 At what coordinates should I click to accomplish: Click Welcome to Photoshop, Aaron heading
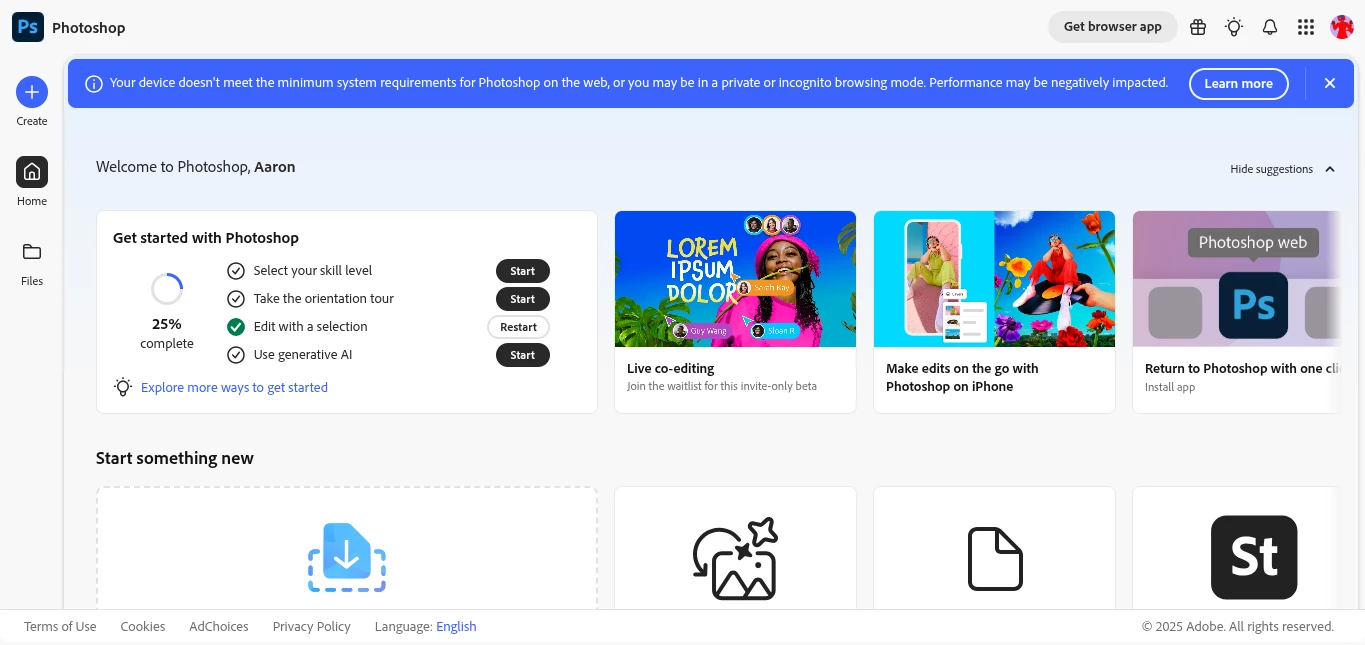(x=196, y=167)
